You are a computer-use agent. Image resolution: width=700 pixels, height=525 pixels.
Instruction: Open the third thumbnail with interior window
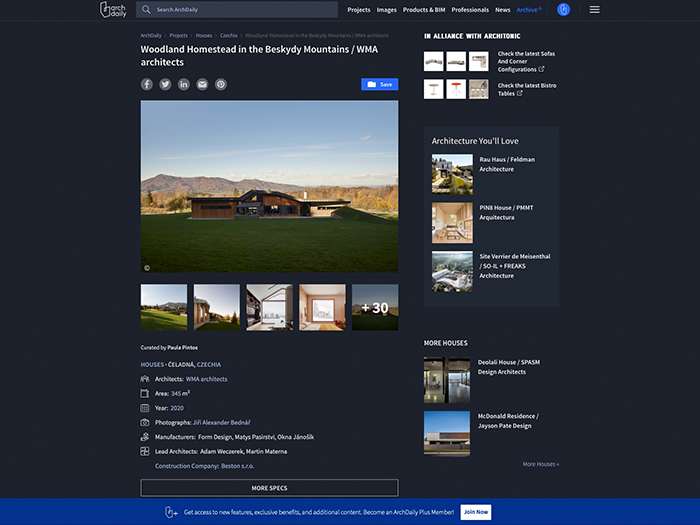tap(270, 307)
